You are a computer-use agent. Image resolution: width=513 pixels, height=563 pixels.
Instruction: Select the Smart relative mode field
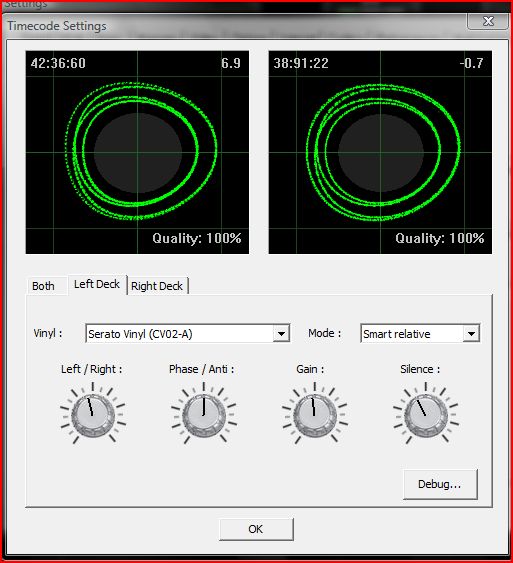click(x=412, y=334)
